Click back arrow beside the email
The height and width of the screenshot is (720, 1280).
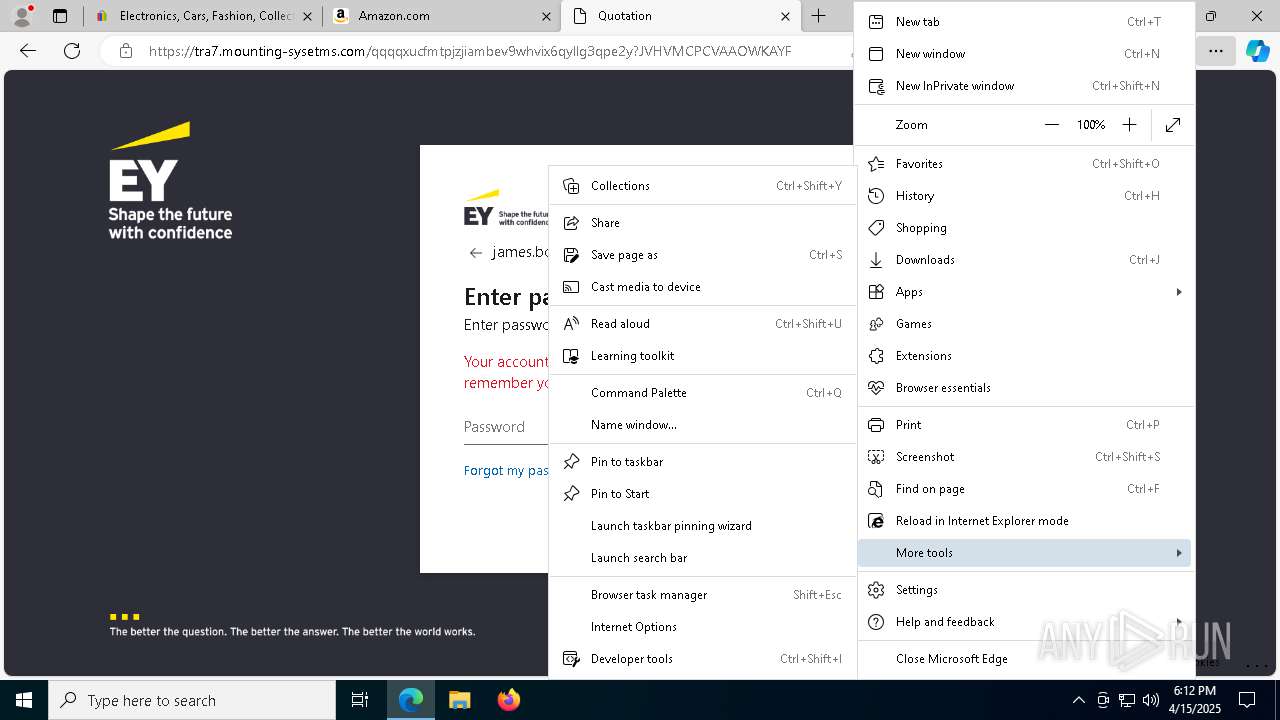click(x=476, y=252)
